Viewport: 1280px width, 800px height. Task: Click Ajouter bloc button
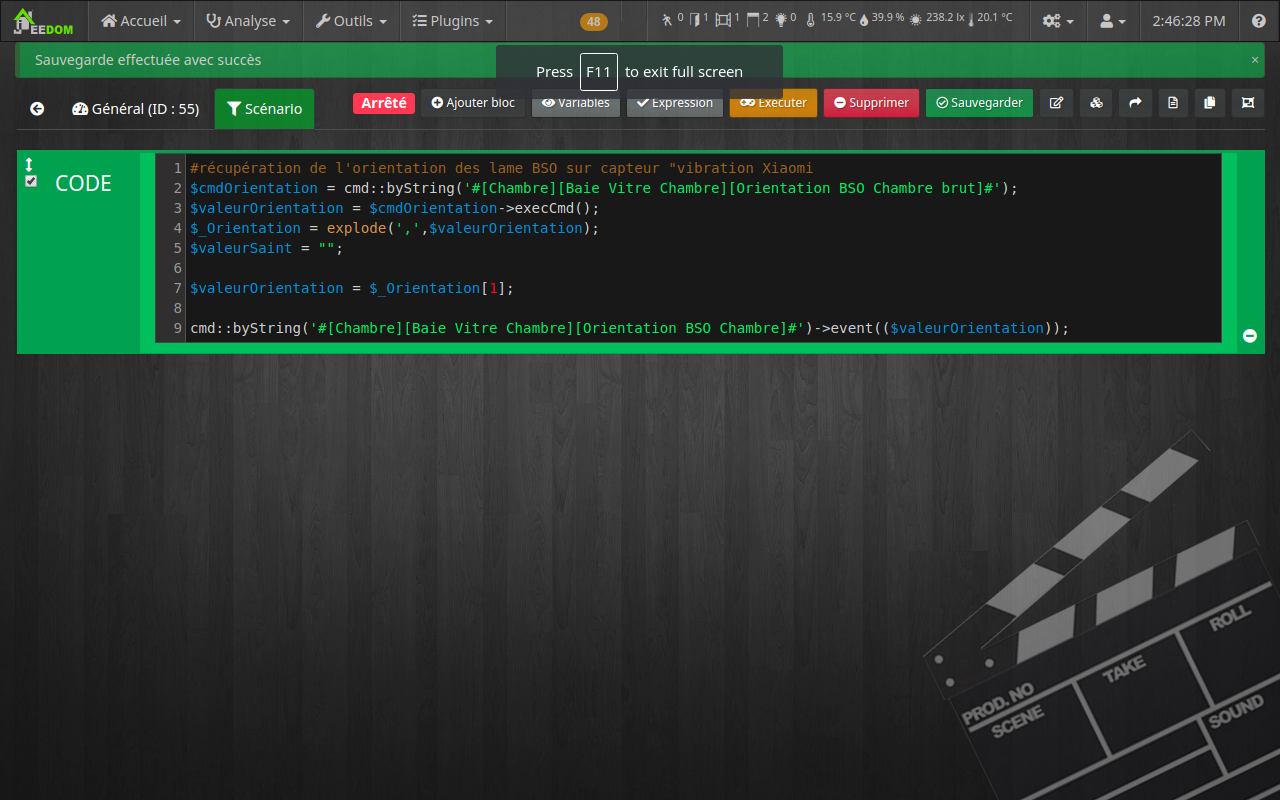click(x=473, y=103)
